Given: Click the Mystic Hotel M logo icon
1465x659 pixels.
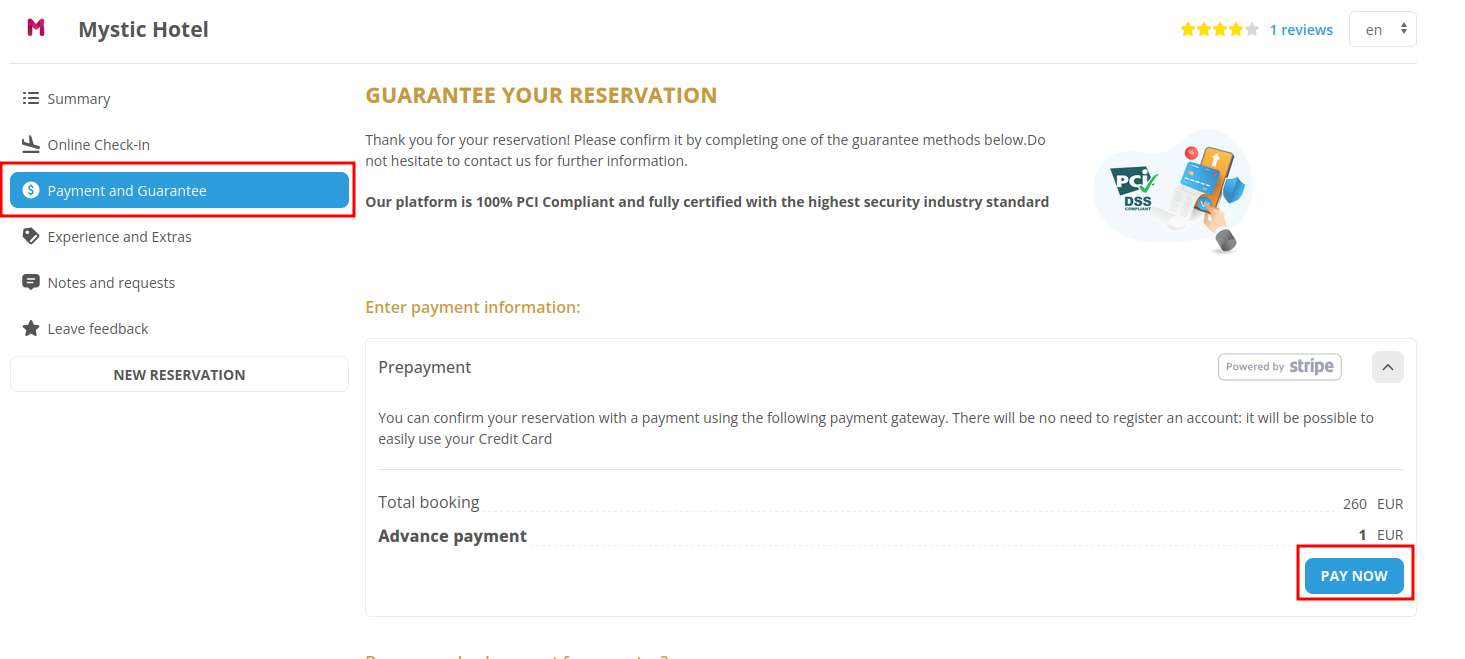Looking at the screenshot, I should [x=36, y=28].
